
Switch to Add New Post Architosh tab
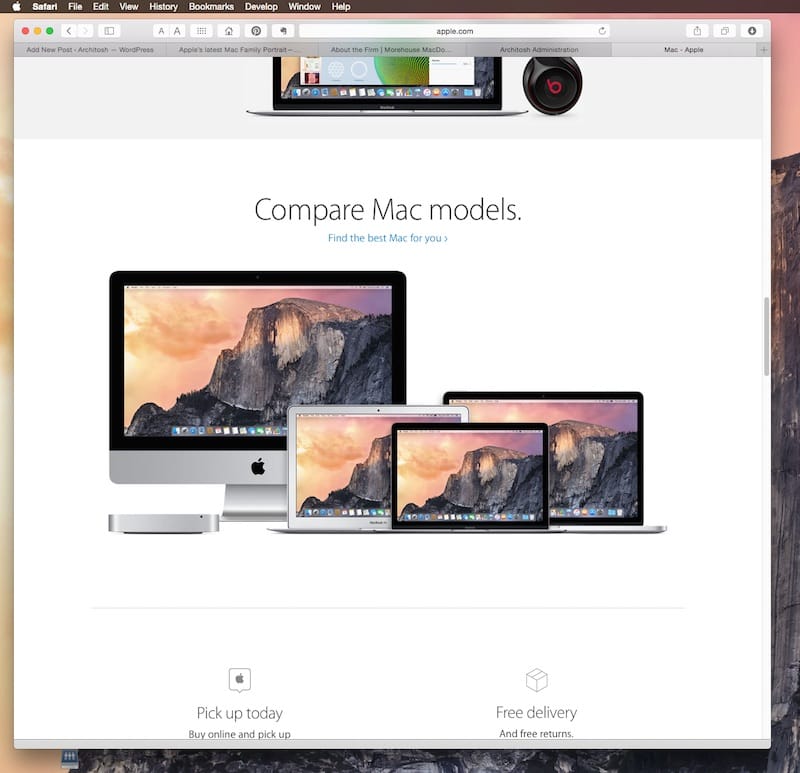[x=90, y=49]
